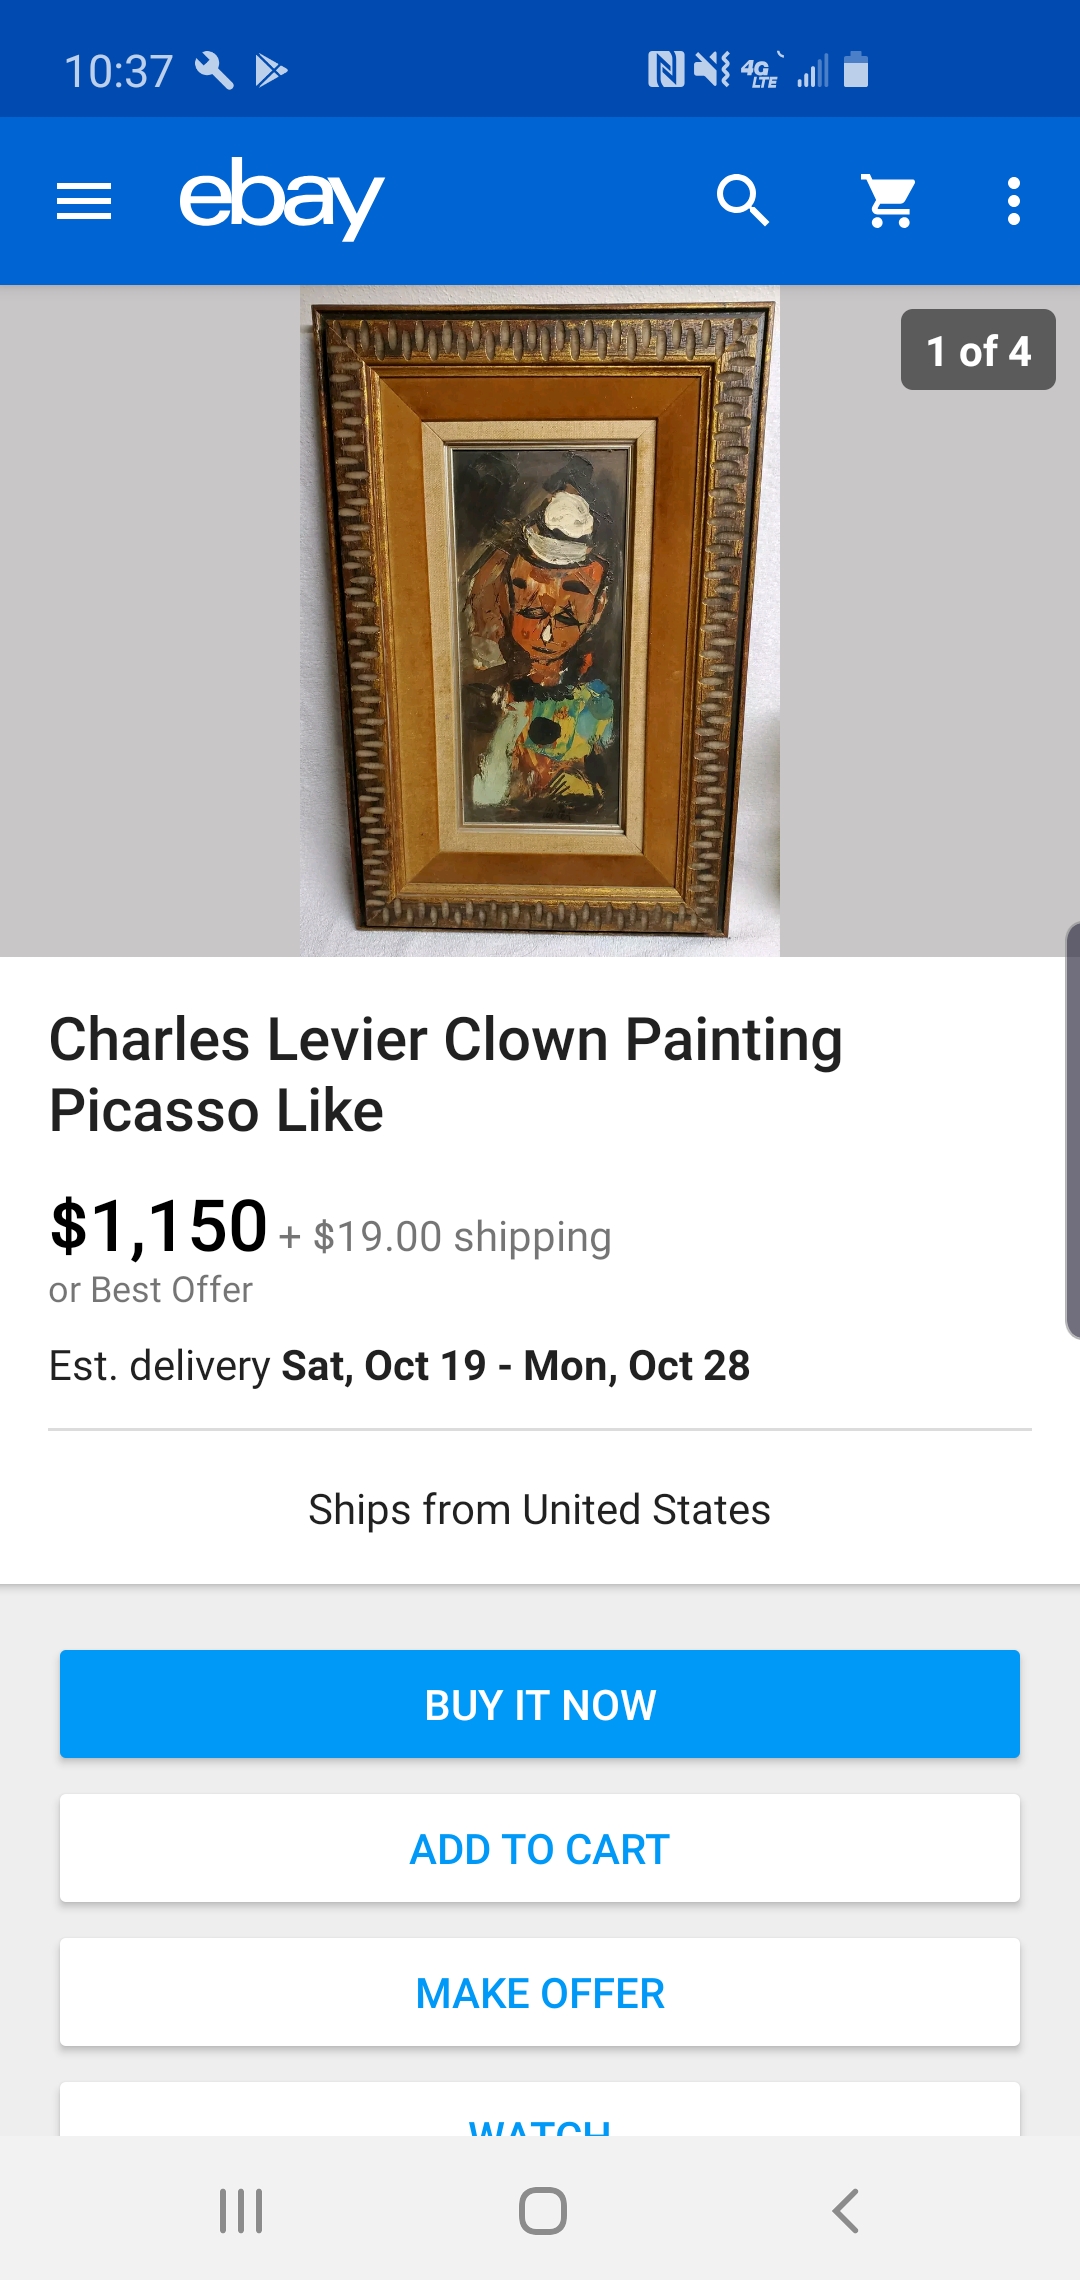The width and height of the screenshot is (1080, 2280).
Task: Tap the NFC status bar icon
Action: point(666,70)
